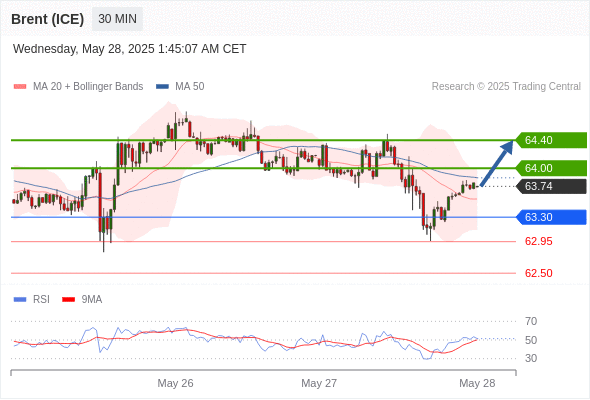This screenshot has width=590, height=400.
Task: Click the 62.50 red support label
Action: [538, 273]
